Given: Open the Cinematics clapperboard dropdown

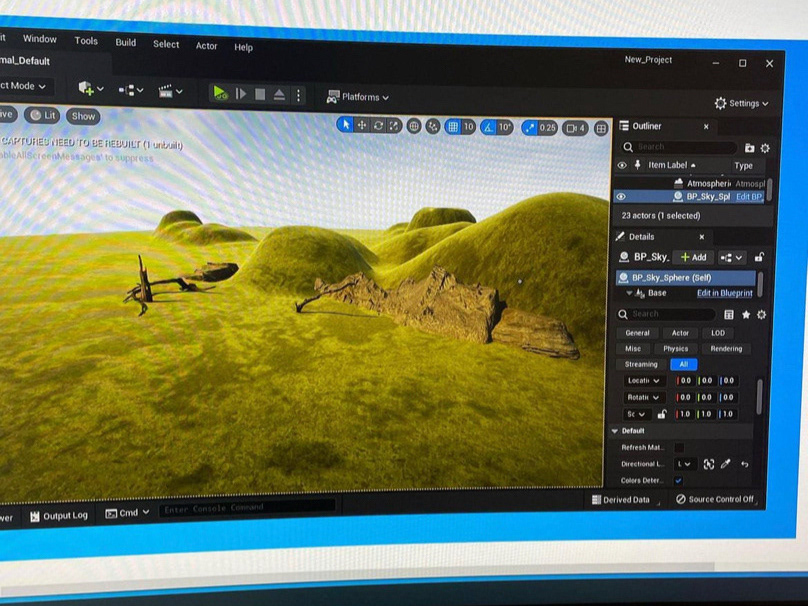Looking at the screenshot, I should tap(170, 92).
